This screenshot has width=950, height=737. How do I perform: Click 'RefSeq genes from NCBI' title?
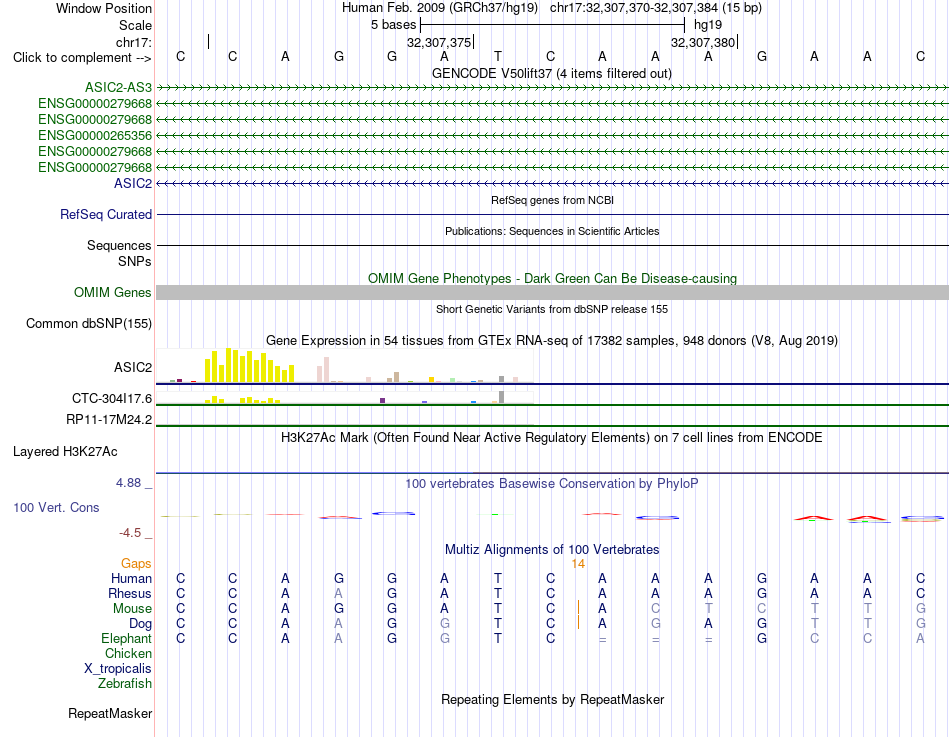(x=553, y=200)
